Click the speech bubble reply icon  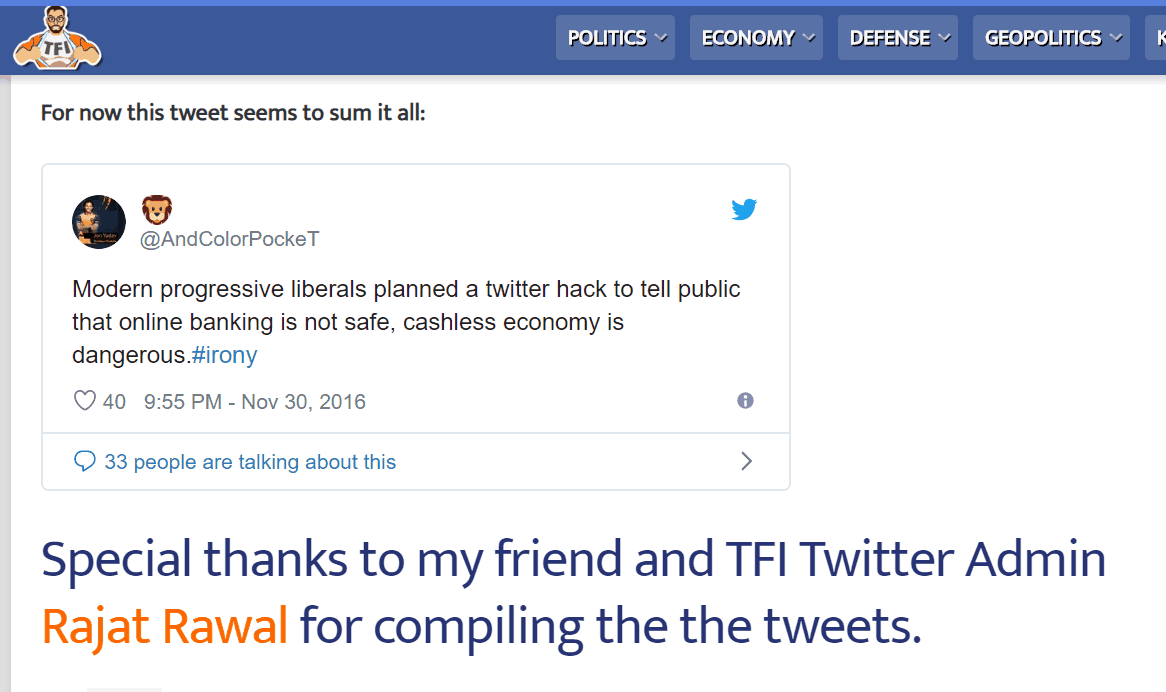[x=85, y=462]
